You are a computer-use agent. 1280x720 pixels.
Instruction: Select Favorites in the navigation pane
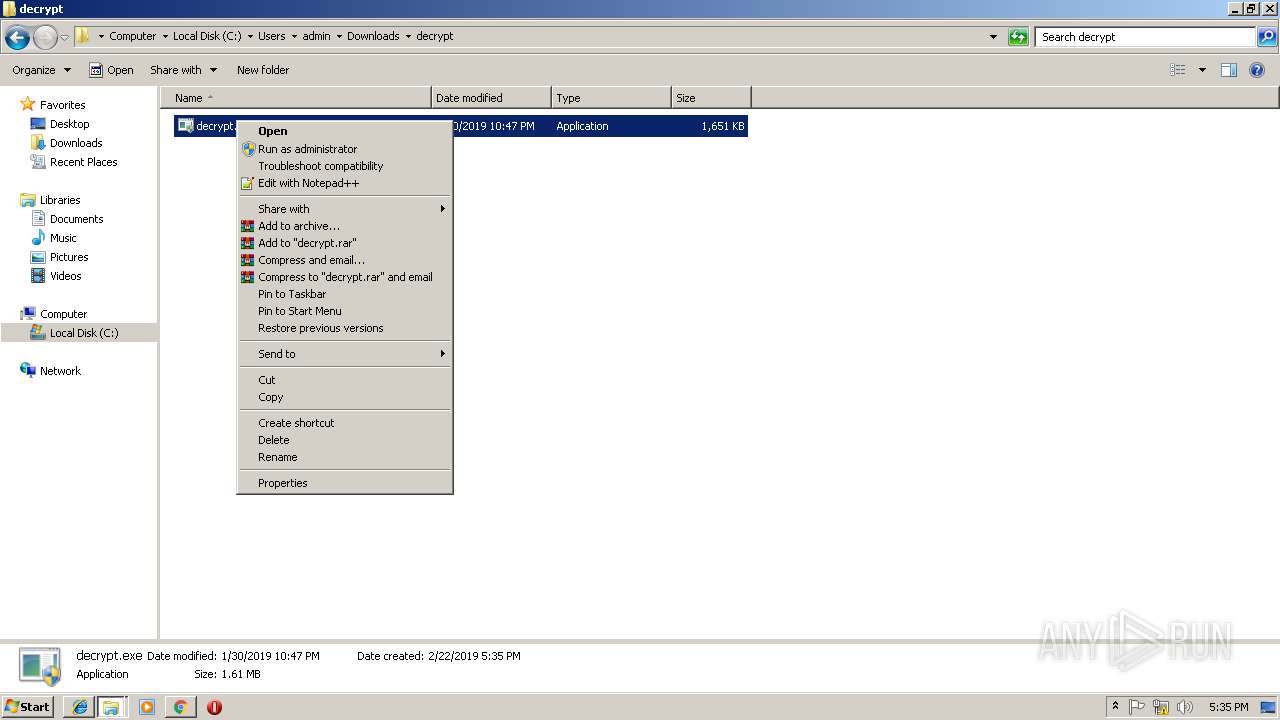pyautogui.click(x=62, y=105)
